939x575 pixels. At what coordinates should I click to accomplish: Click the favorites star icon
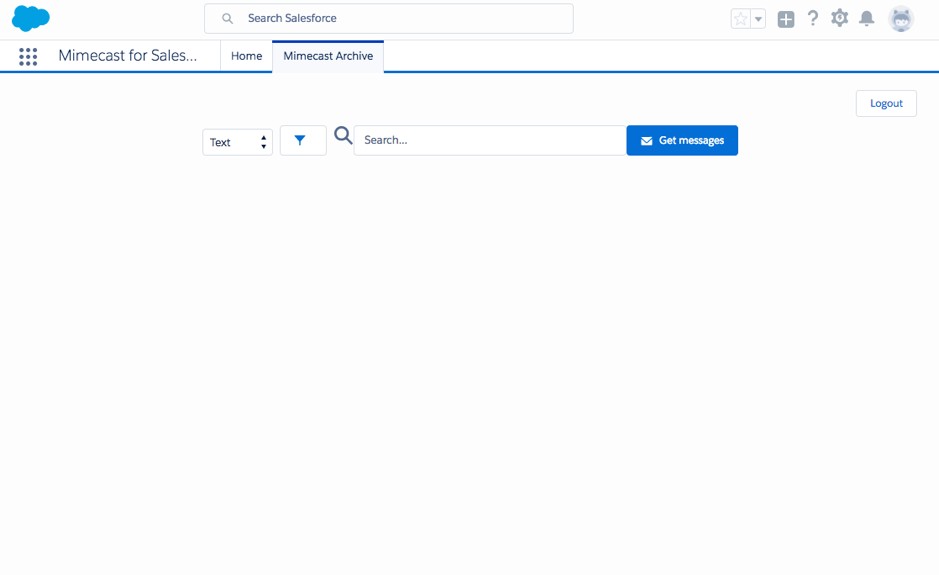(741, 19)
